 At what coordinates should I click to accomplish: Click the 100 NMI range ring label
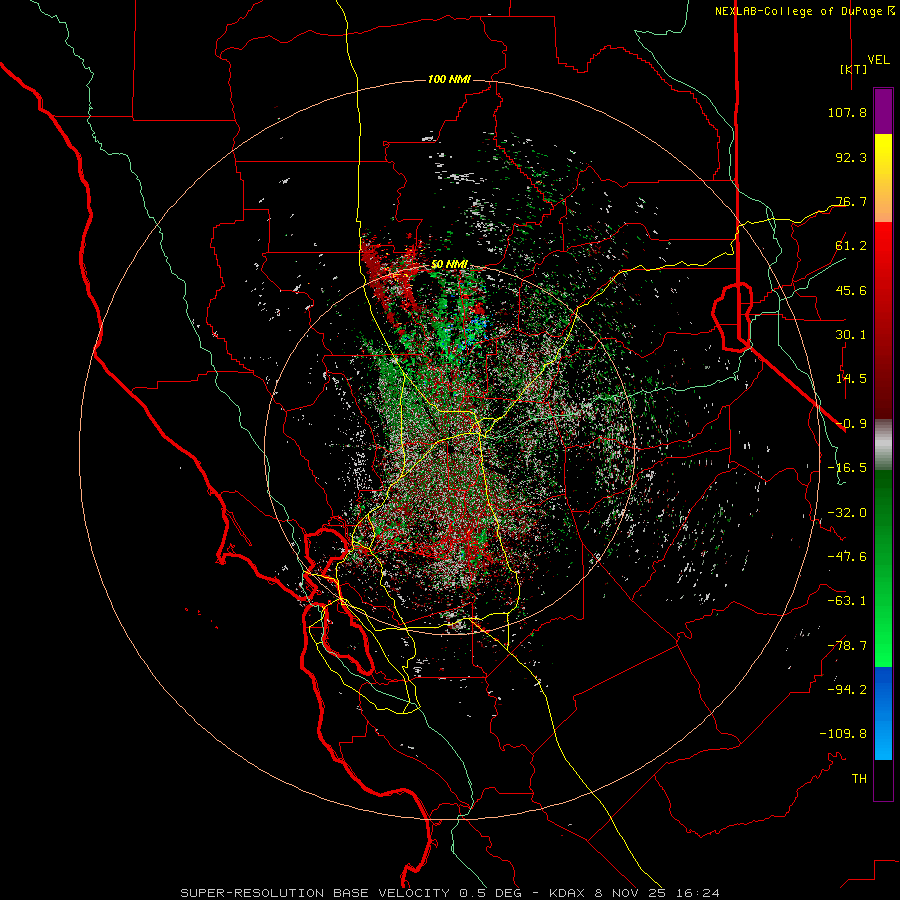tap(449, 79)
